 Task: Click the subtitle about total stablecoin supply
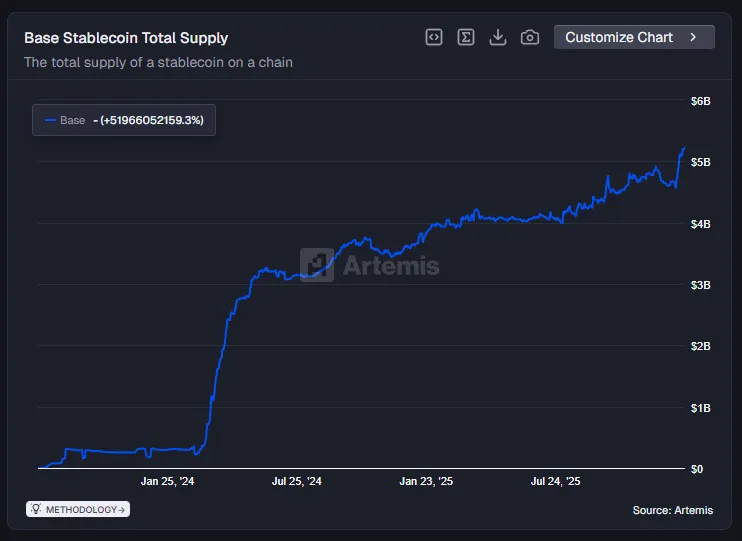point(159,62)
